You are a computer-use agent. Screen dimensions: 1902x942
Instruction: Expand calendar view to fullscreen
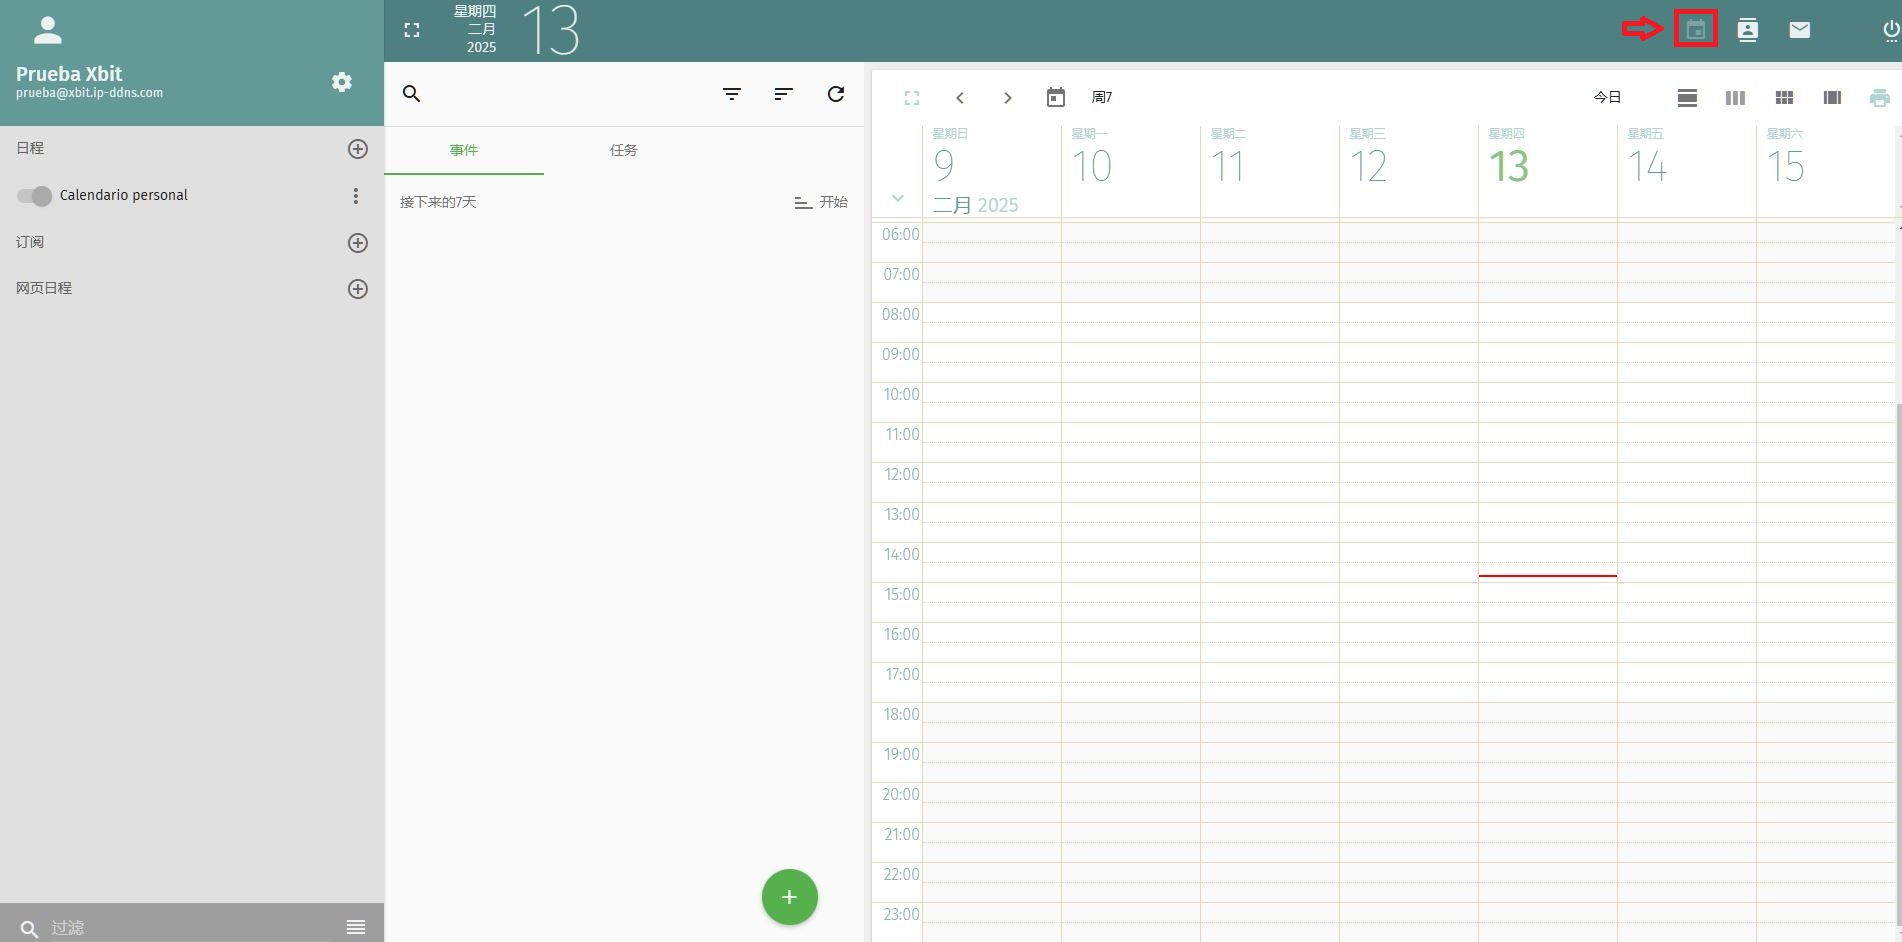[911, 98]
